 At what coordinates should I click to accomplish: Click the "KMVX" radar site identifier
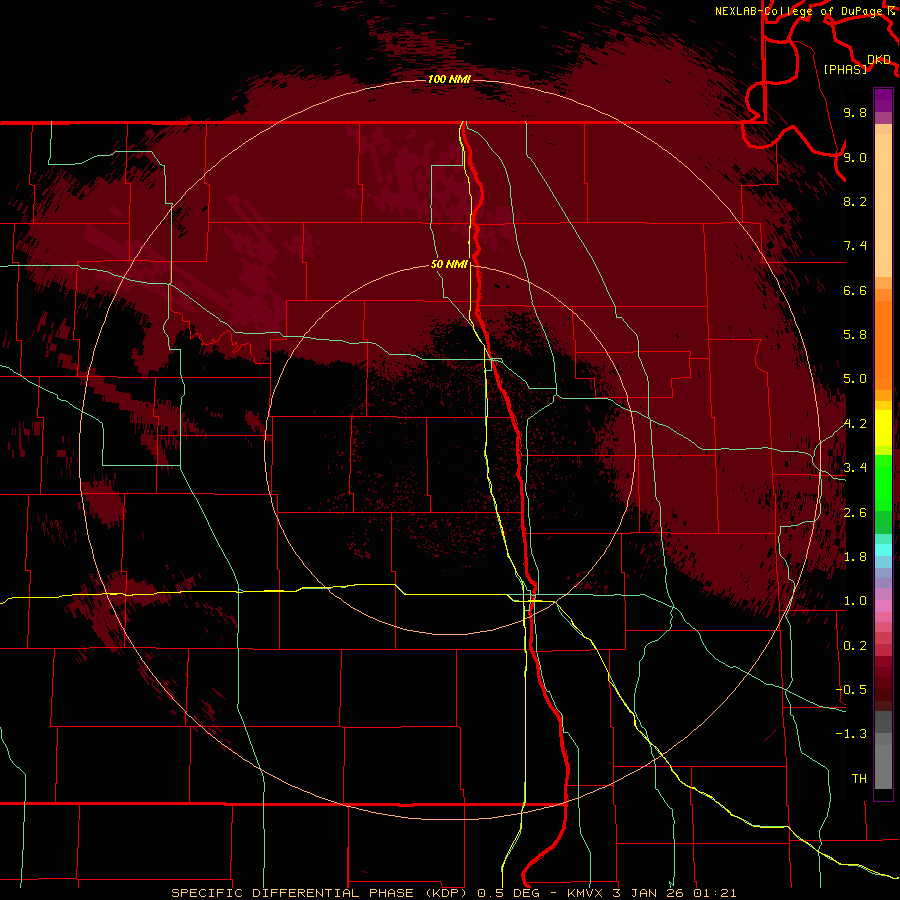point(585,893)
